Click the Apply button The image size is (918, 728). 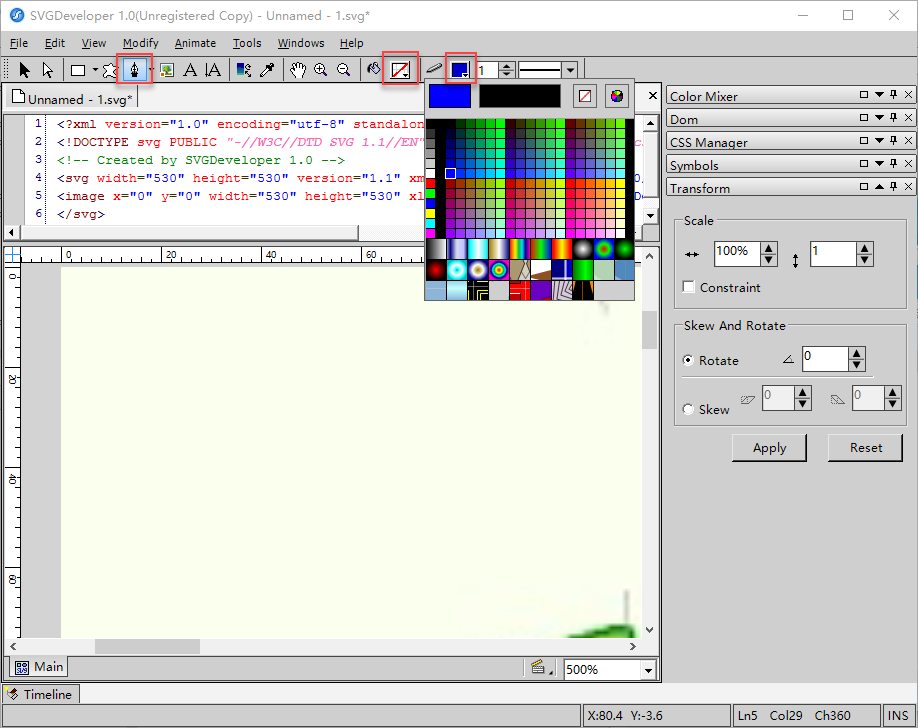click(x=769, y=447)
